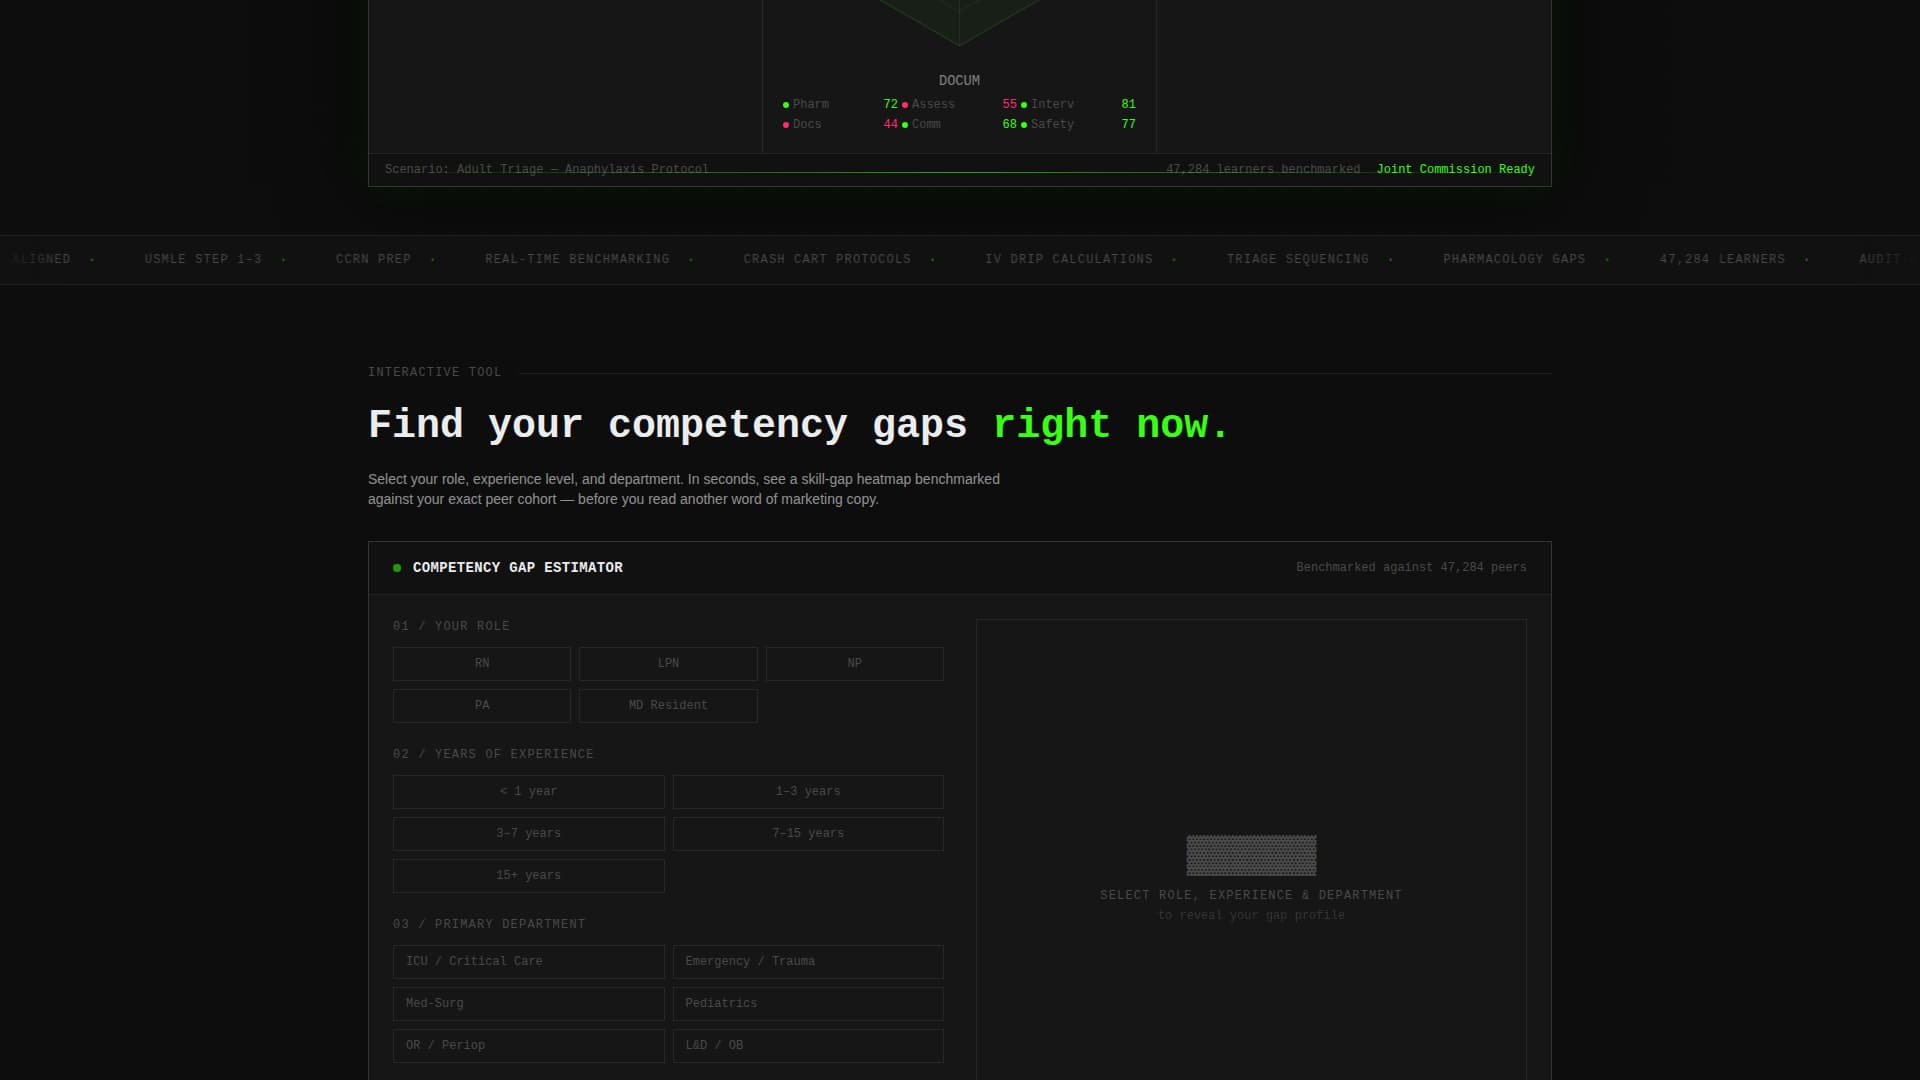Choose the Med-Surg department
The width and height of the screenshot is (1920, 1080).
(528, 1004)
